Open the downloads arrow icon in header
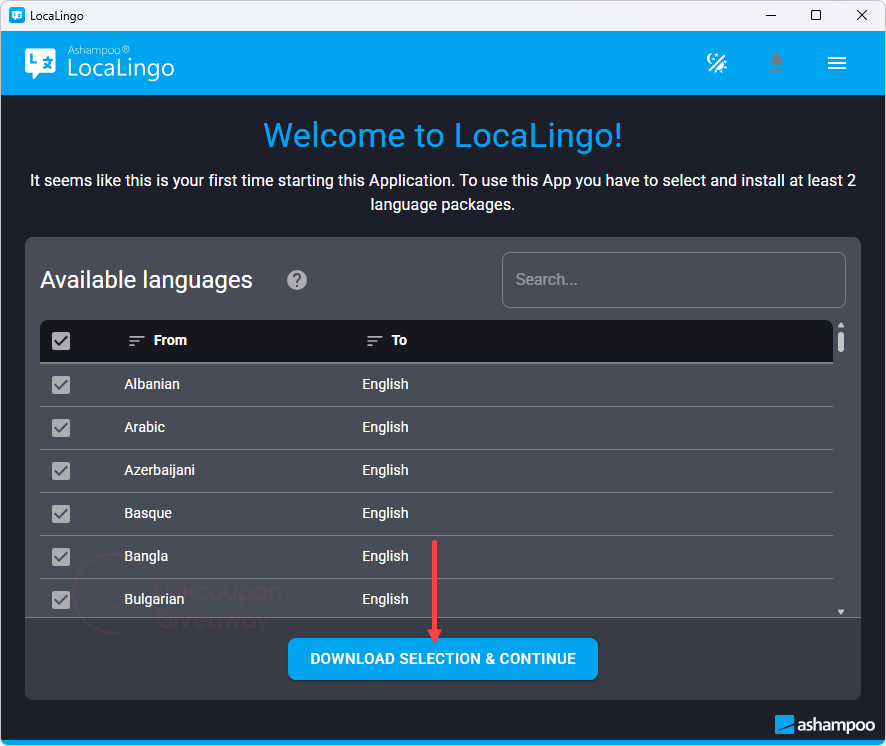886x746 pixels. (777, 63)
